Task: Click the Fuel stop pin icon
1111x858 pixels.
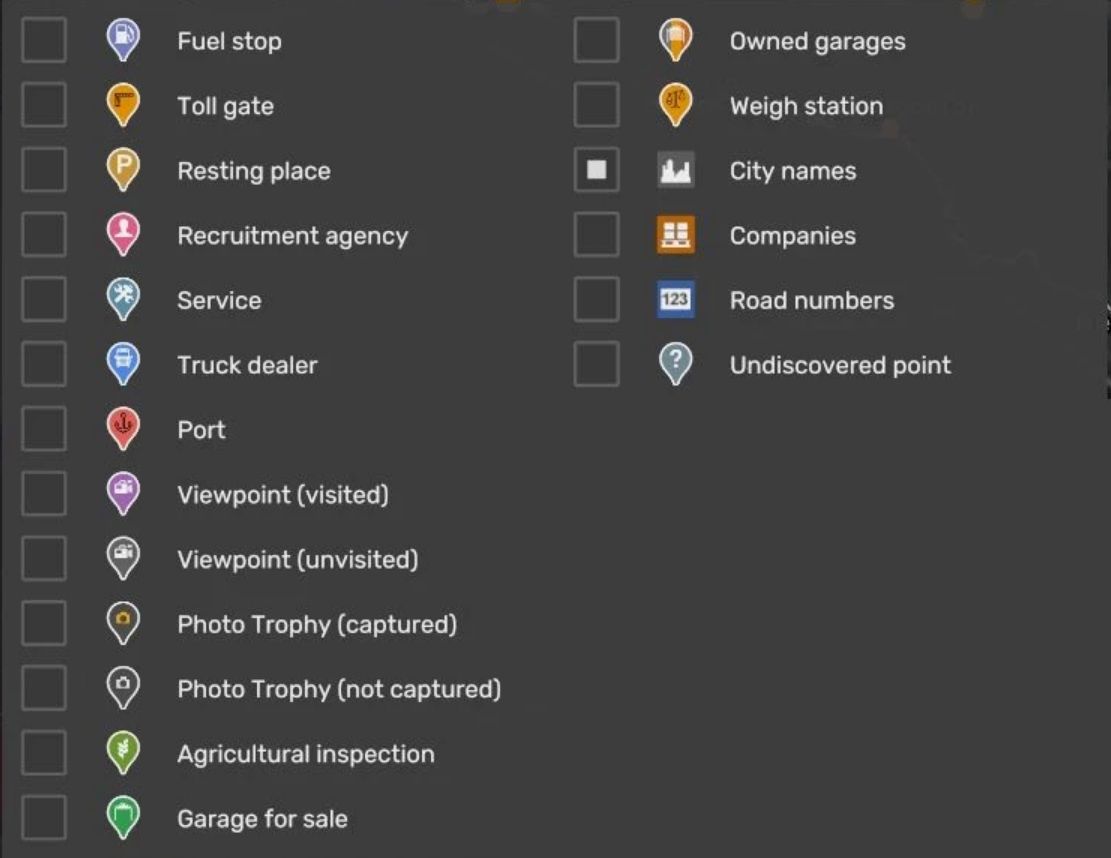Action: pos(123,40)
